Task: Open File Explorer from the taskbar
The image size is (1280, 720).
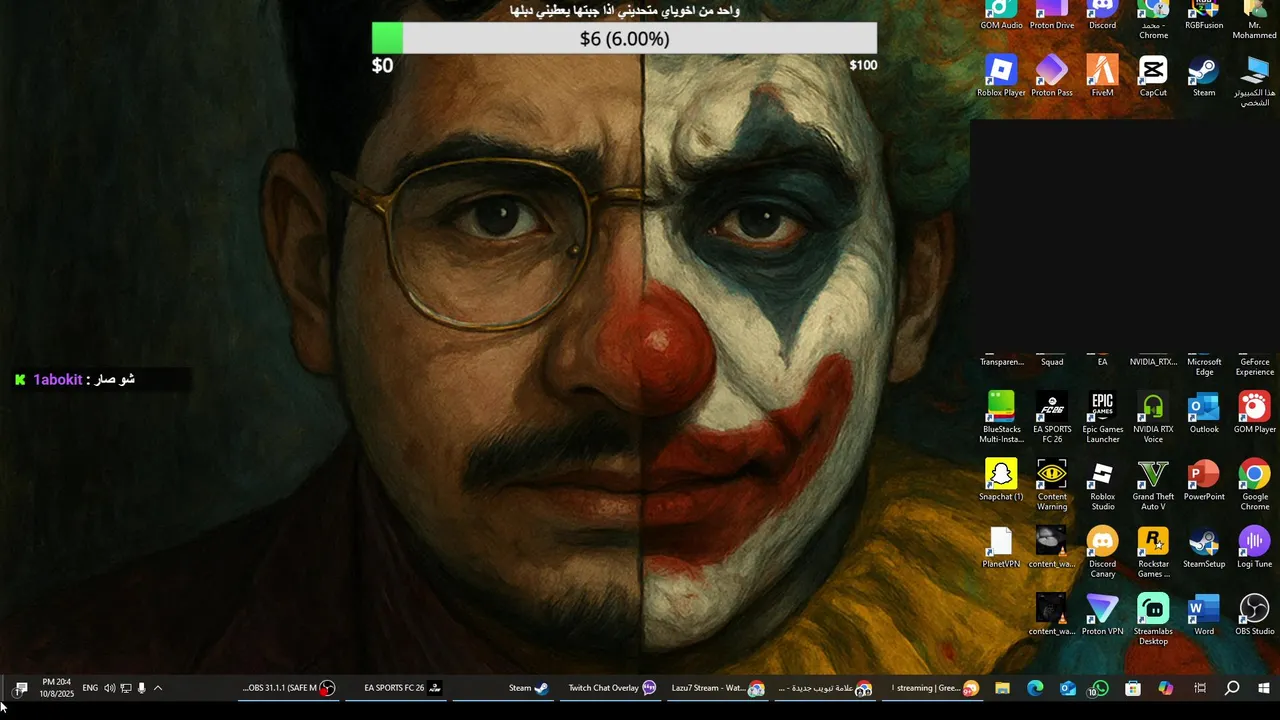Action: tap(1003, 688)
